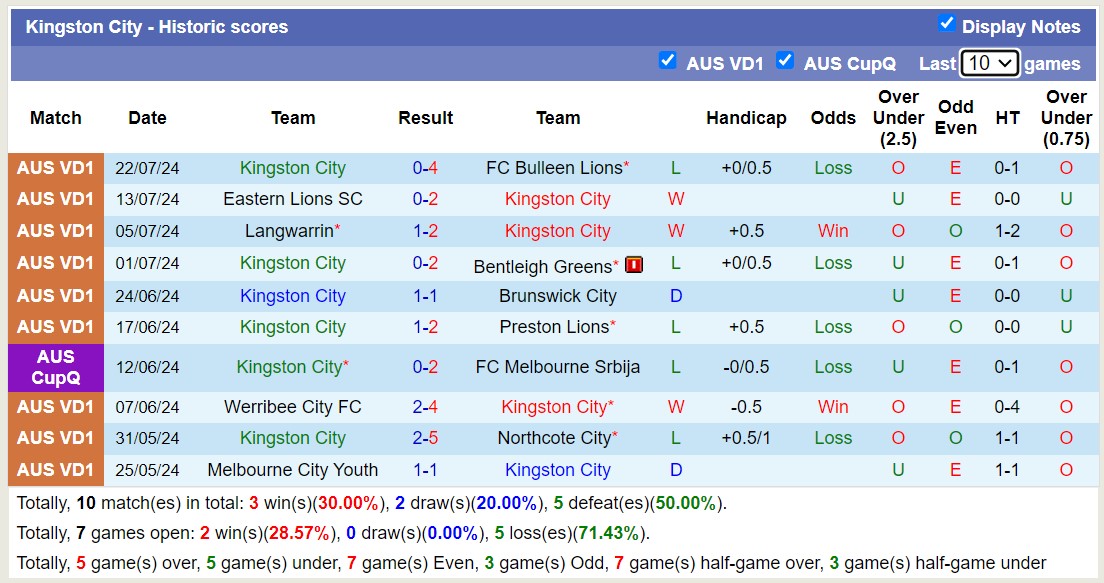1104x583 pixels.
Task: Open the FC Melbourne Srbija team page
Action: pos(557,367)
